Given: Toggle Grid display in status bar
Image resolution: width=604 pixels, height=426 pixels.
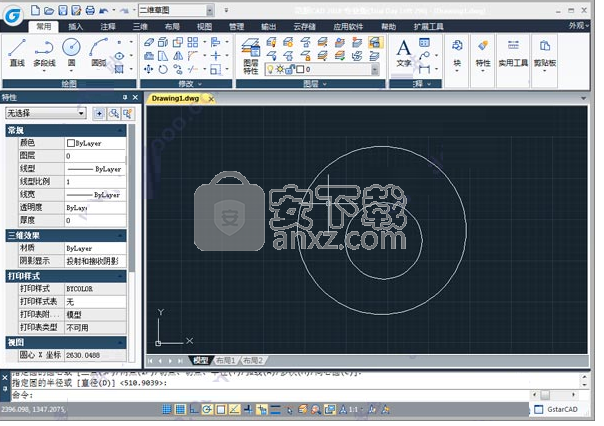Looking at the screenshot, I should 180,409.
